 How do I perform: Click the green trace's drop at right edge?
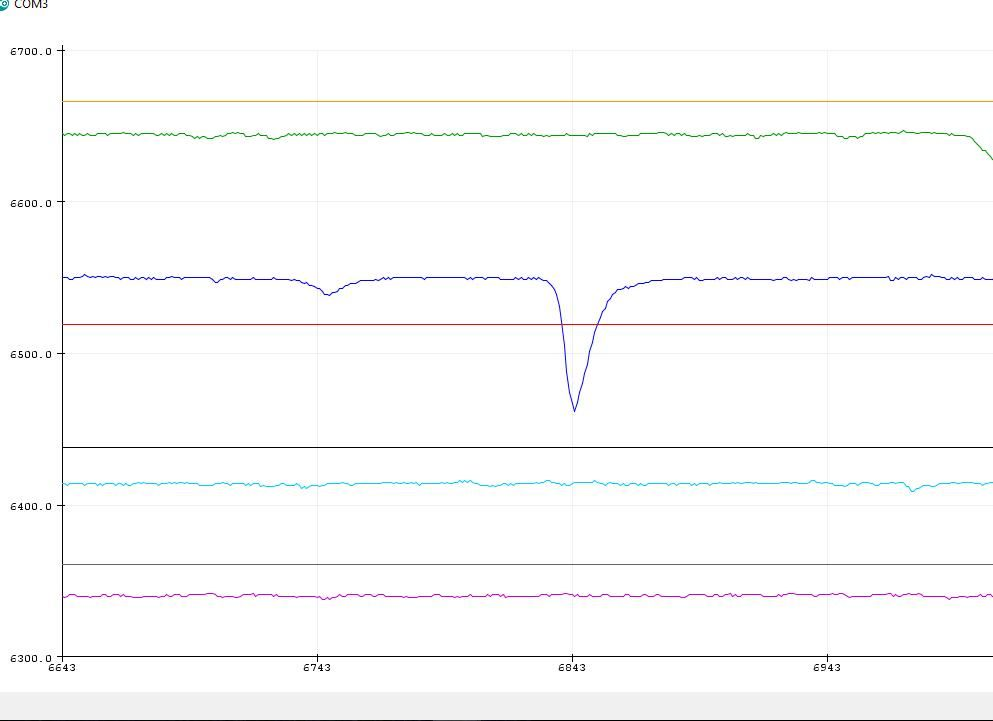tap(984, 152)
